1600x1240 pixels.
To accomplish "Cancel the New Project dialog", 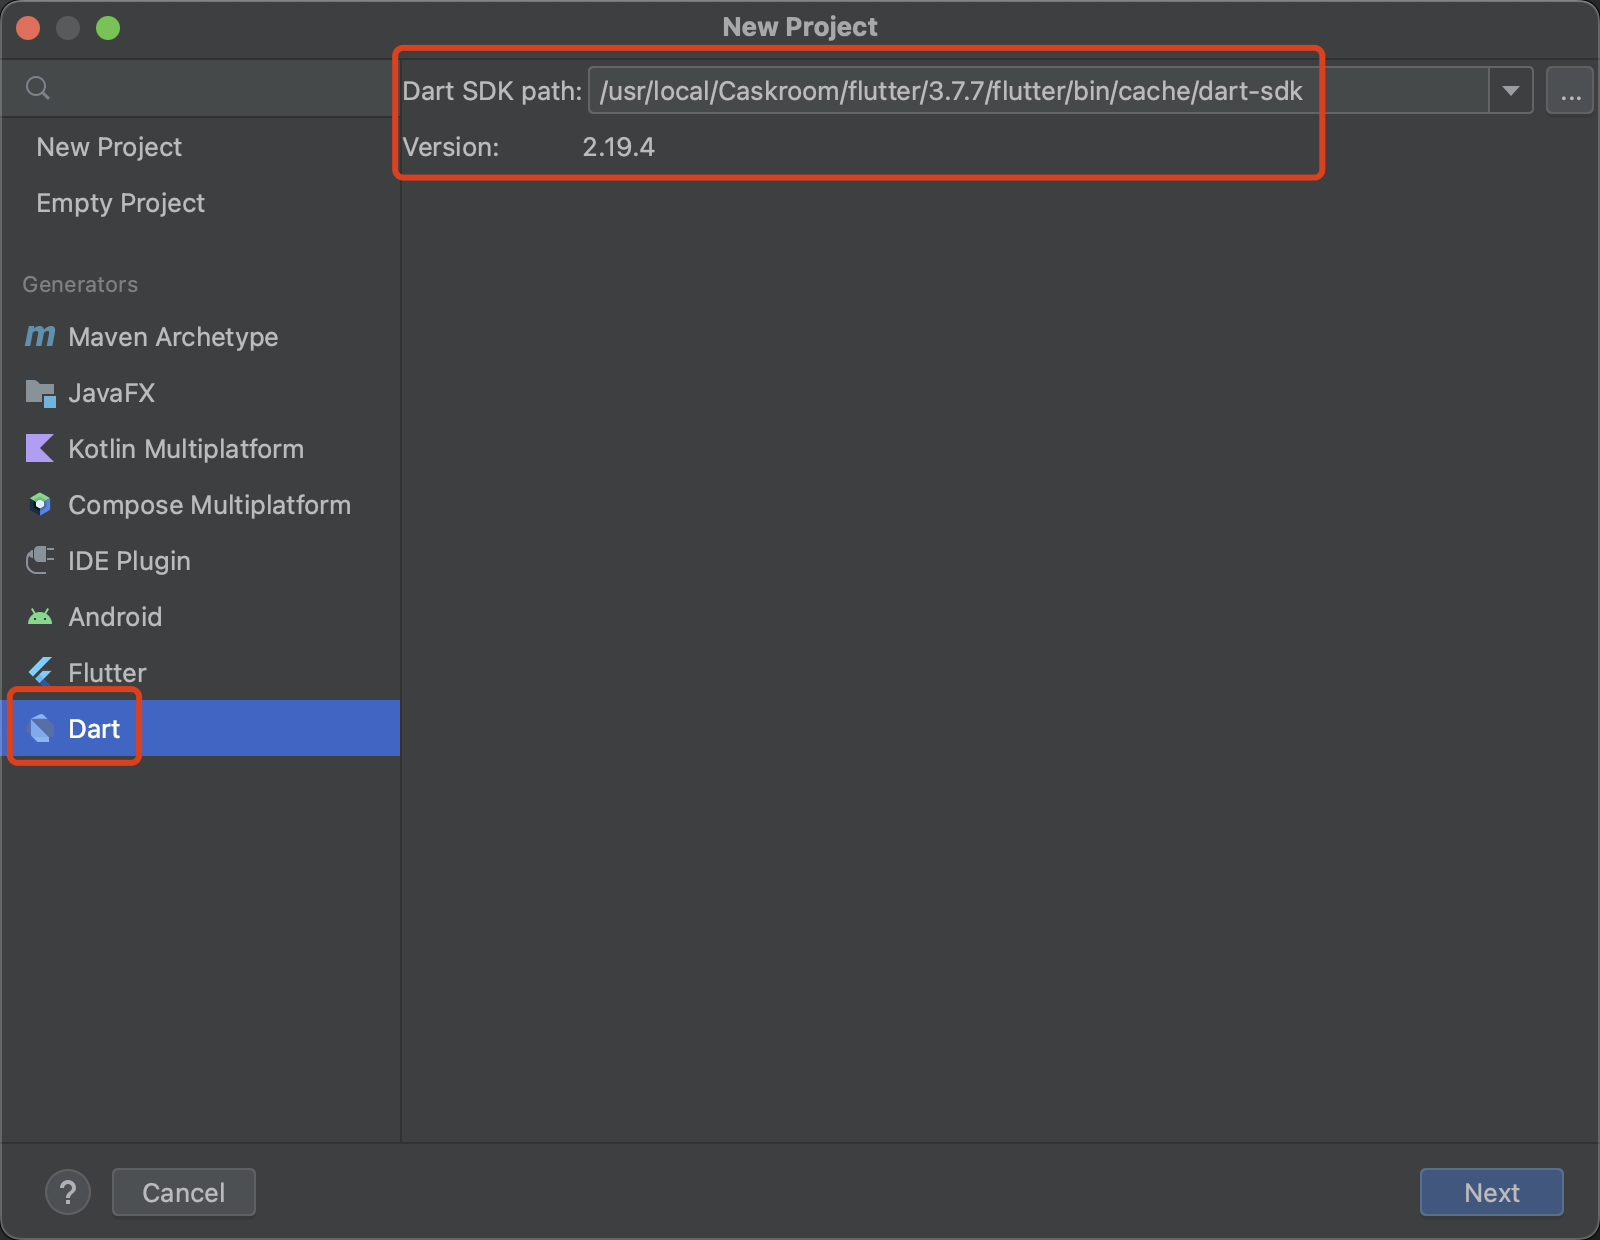I will (184, 1192).
